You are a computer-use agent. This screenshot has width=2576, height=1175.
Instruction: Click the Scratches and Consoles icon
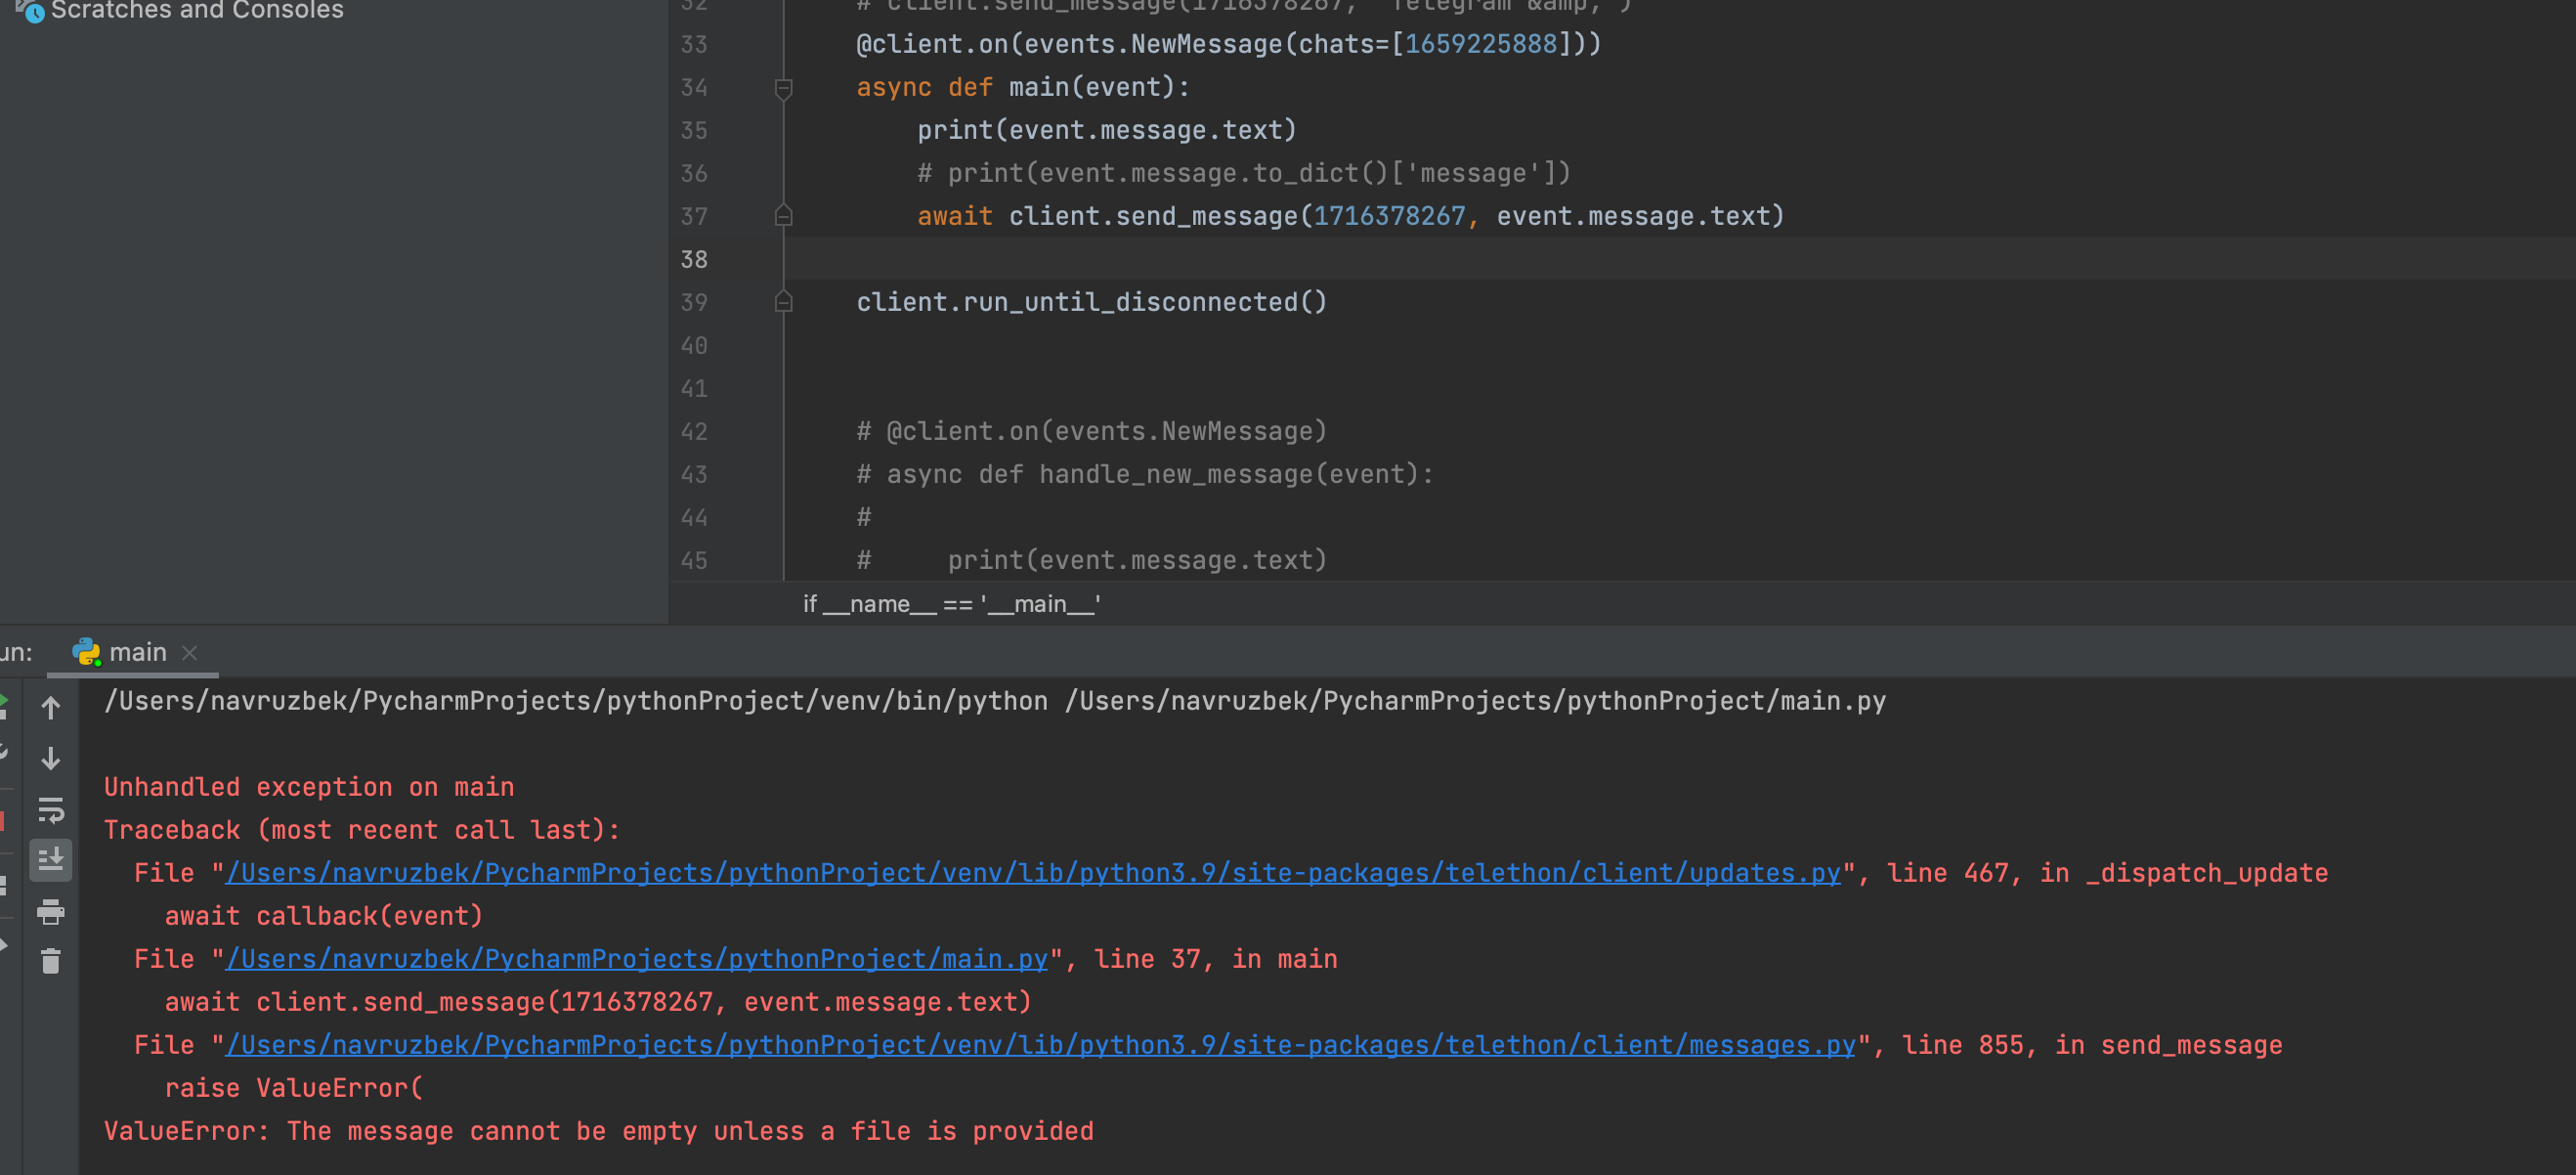pos(30,10)
